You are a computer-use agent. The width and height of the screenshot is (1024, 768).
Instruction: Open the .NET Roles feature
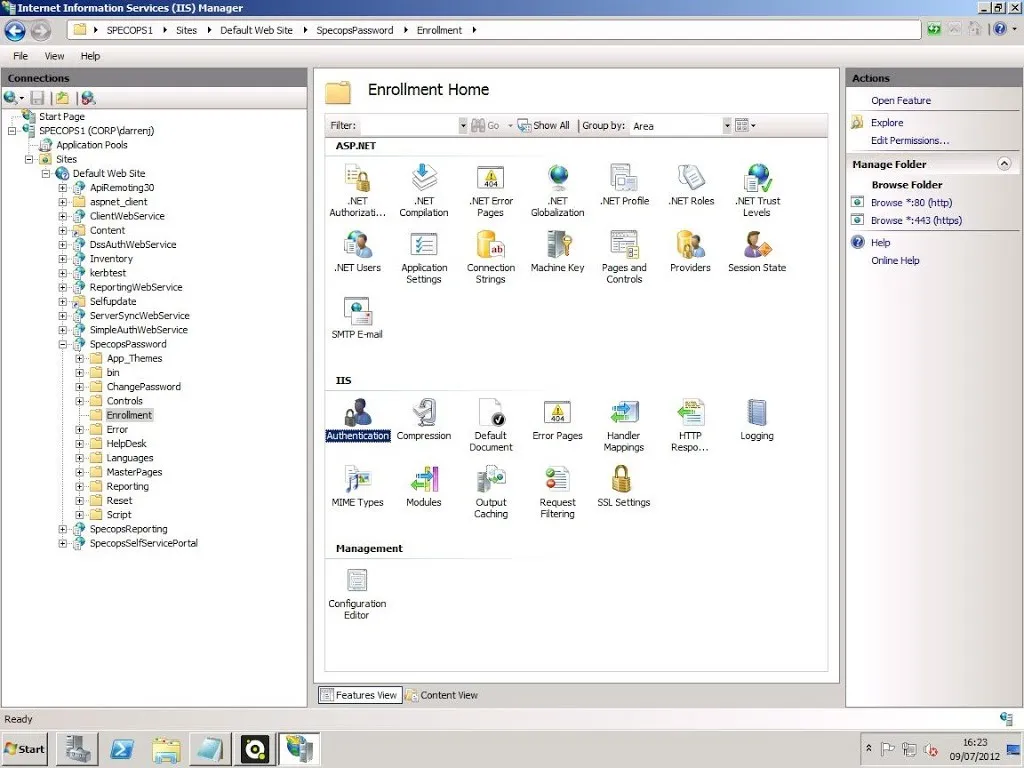pos(690,185)
